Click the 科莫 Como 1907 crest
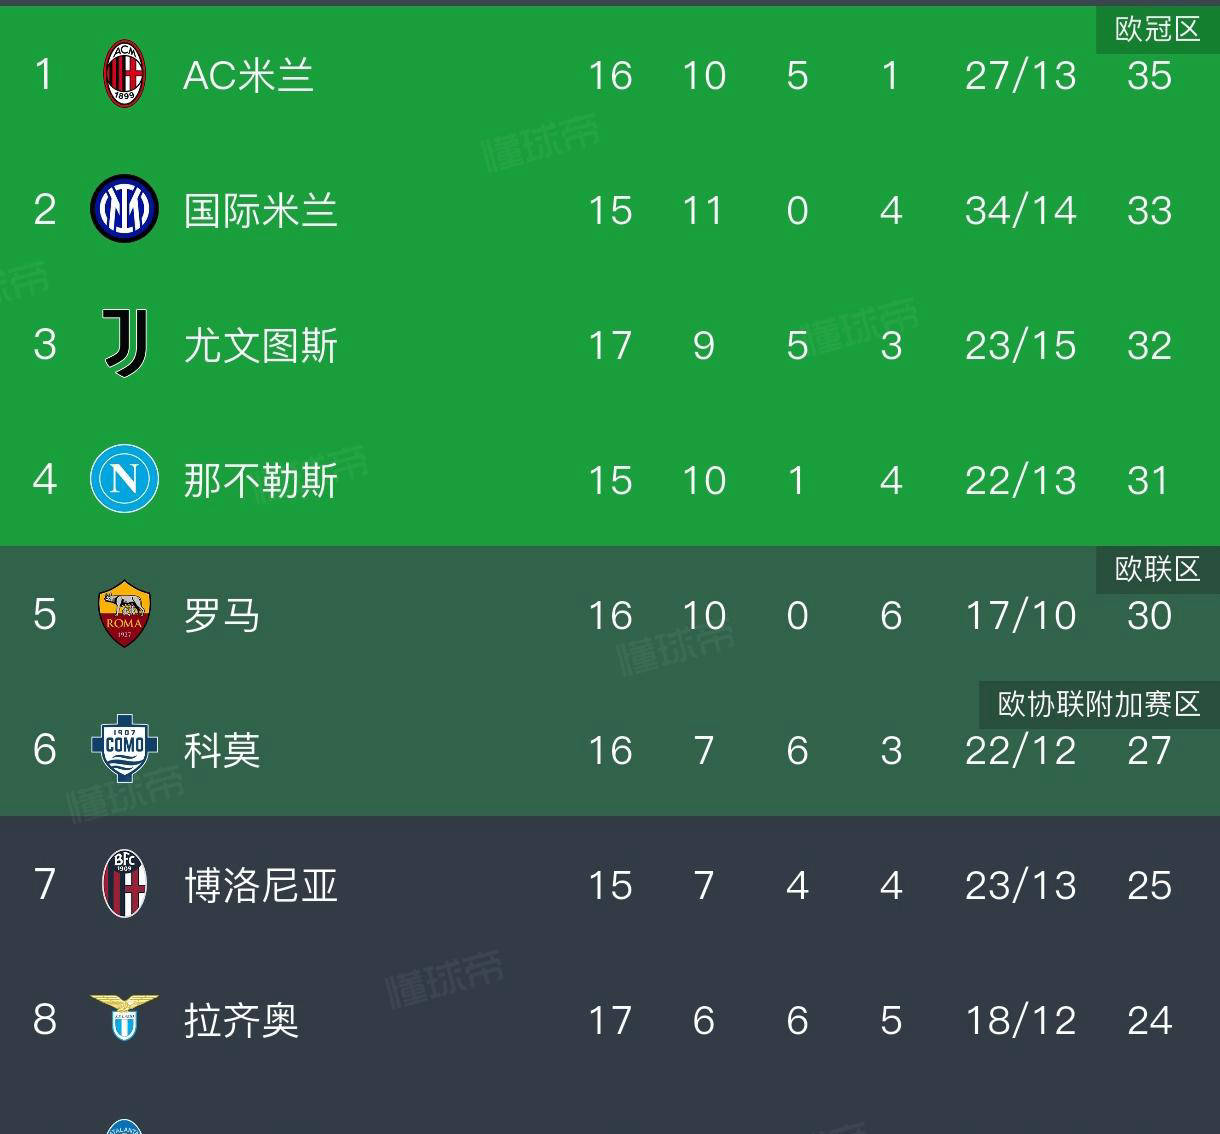 pyautogui.click(x=123, y=750)
